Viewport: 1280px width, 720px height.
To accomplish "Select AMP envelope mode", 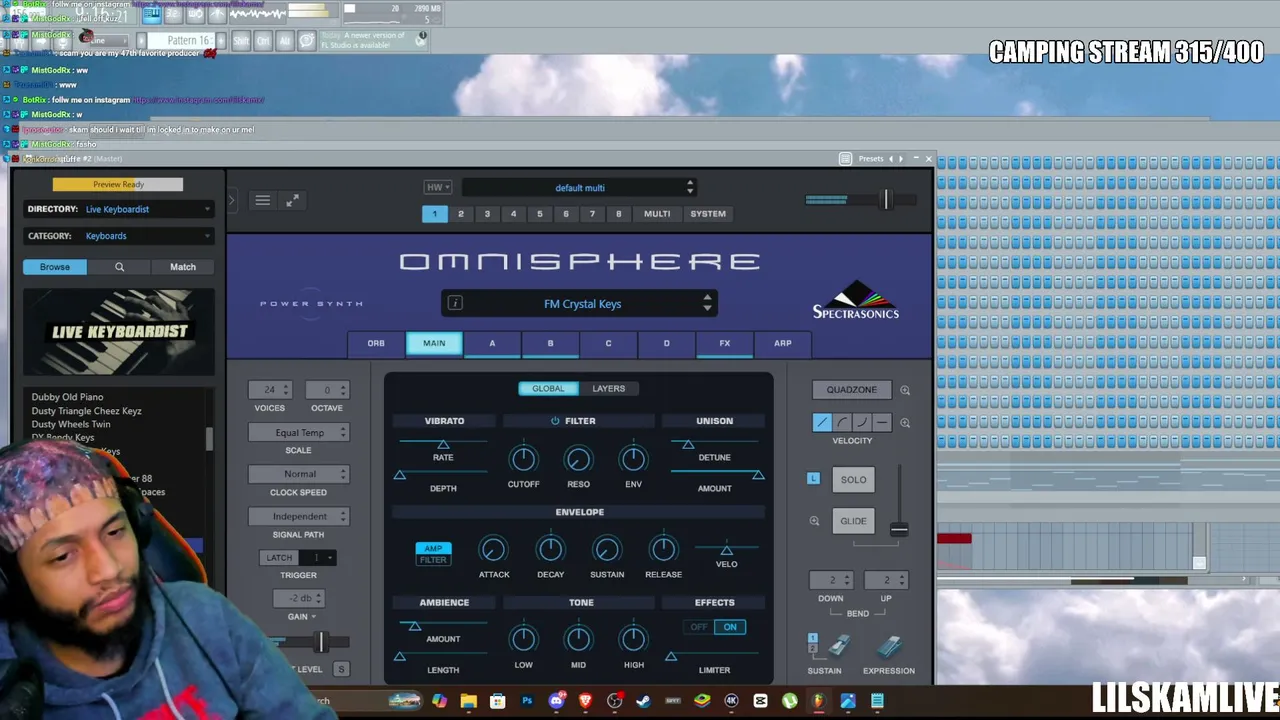I will click(x=433, y=548).
